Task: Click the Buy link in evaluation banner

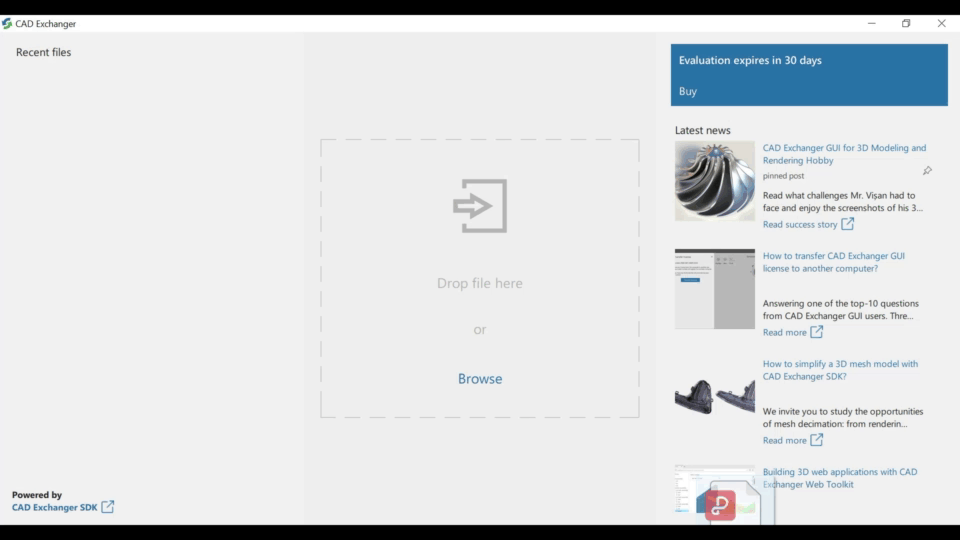Action: [x=688, y=91]
